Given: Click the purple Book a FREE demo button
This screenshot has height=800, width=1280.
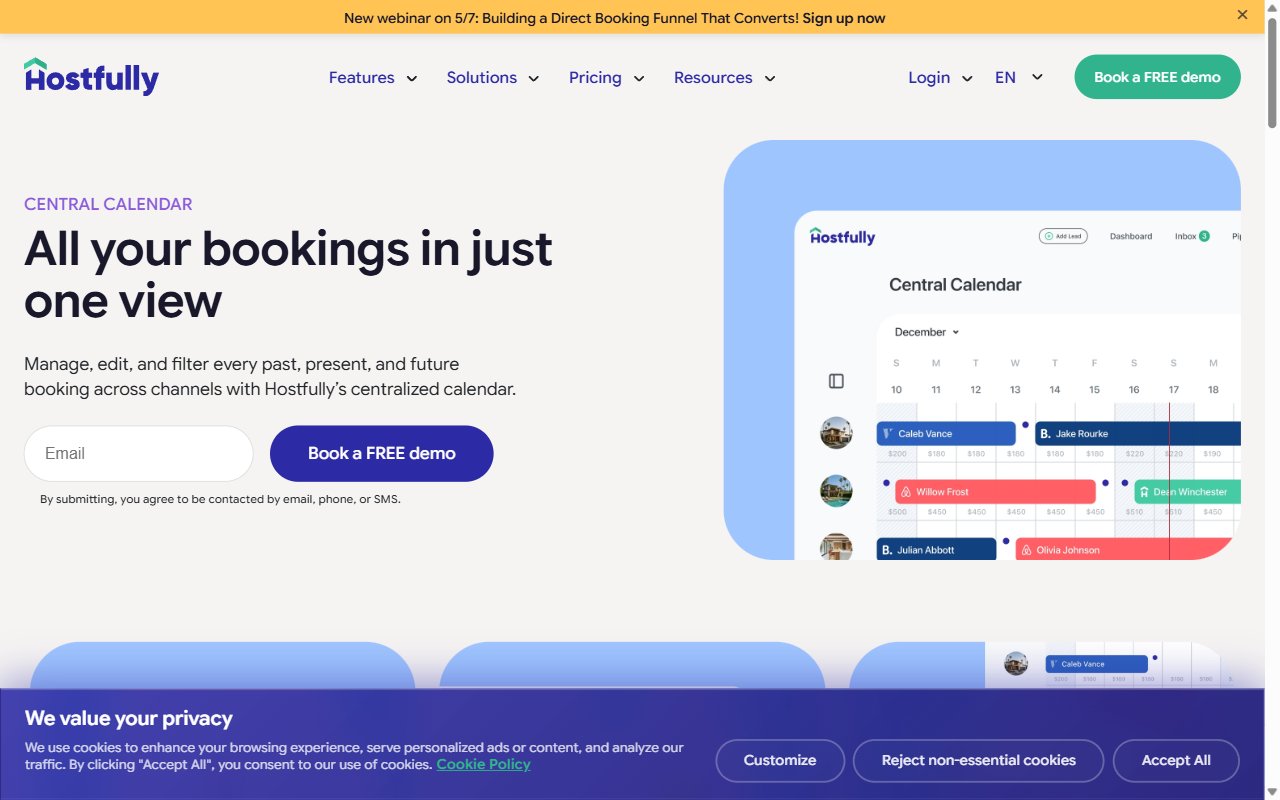Looking at the screenshot, I should coord(382,454).
